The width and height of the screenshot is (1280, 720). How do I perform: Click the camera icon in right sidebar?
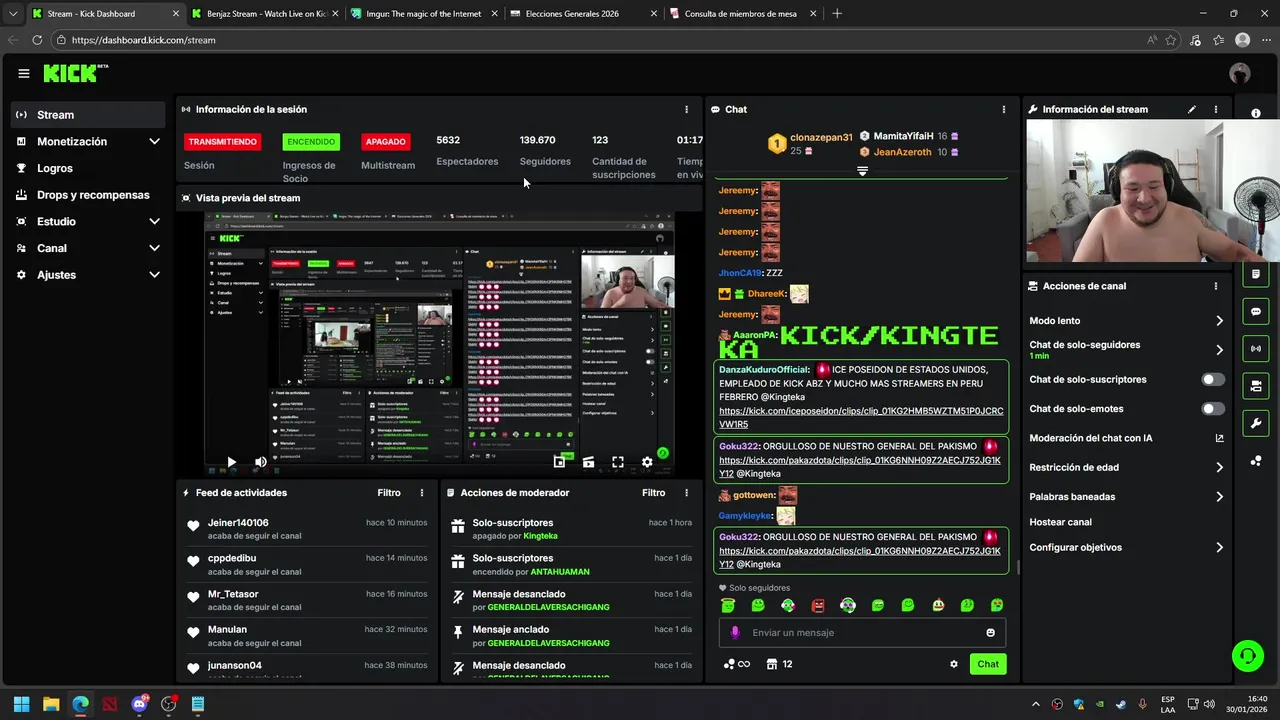tap(1256, 386)
